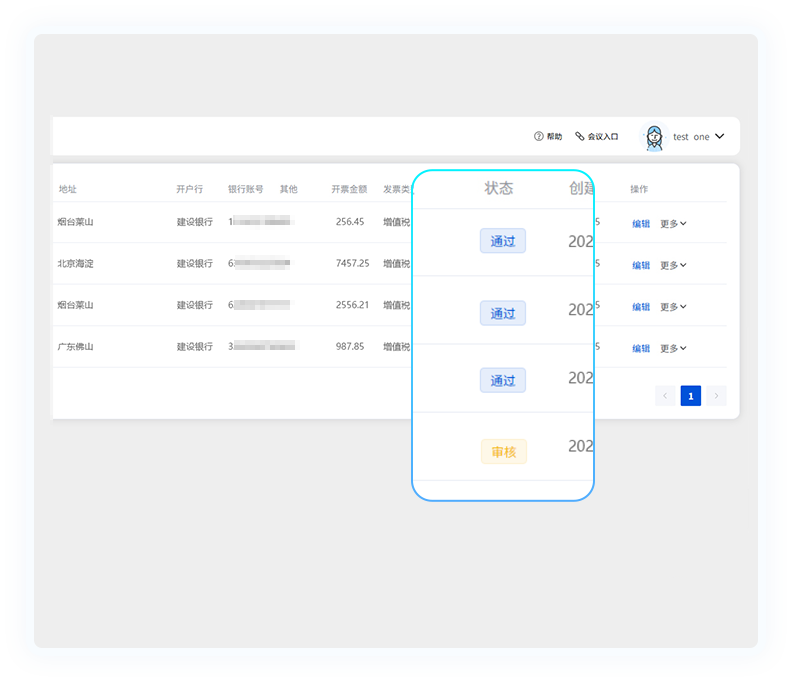Click the first 通过 status tag
The width and height of the screenshot is (792, 682).
click(503, 241)
